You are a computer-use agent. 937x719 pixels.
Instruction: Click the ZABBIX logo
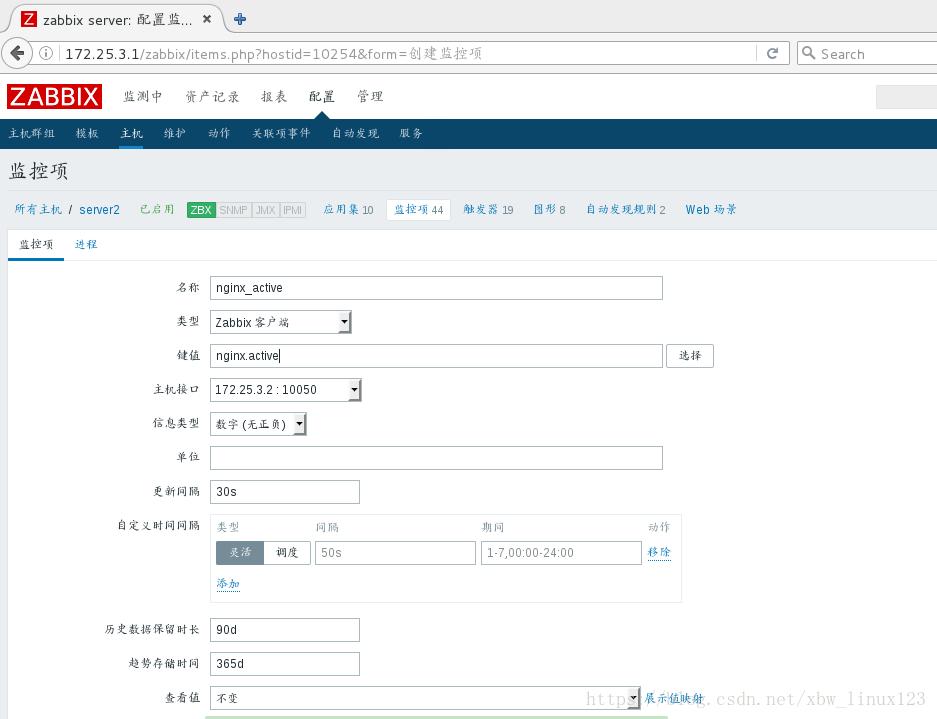[x=54, y=97]
